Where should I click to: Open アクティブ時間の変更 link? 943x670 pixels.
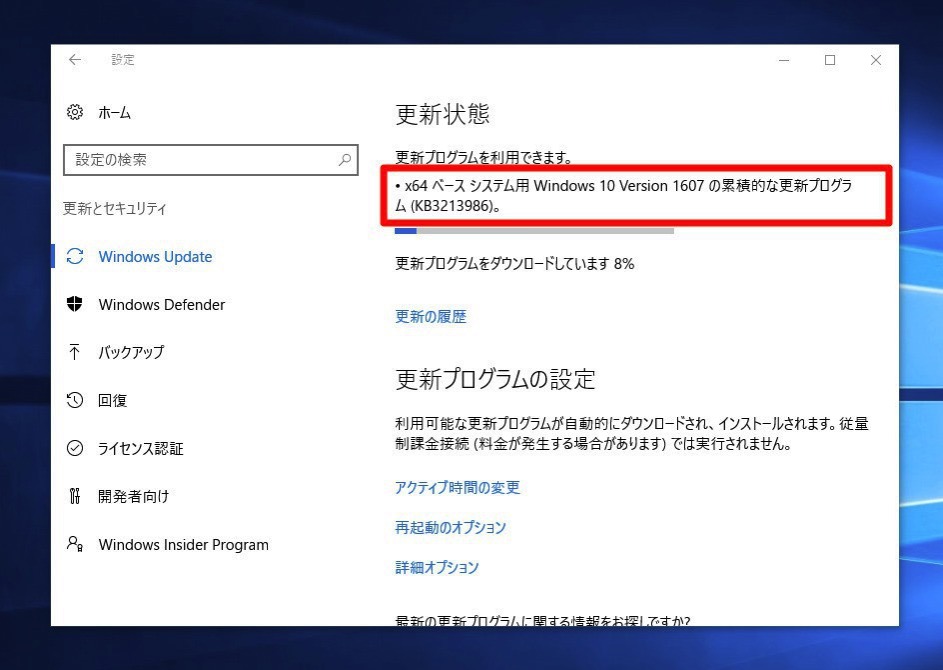457,487
